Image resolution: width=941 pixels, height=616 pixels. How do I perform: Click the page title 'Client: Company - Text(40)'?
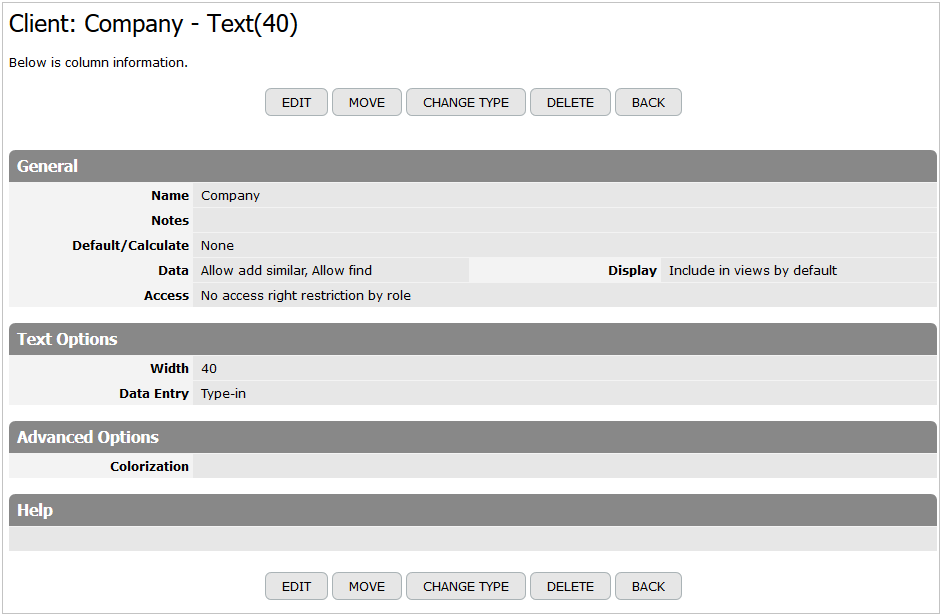(153, 24)
